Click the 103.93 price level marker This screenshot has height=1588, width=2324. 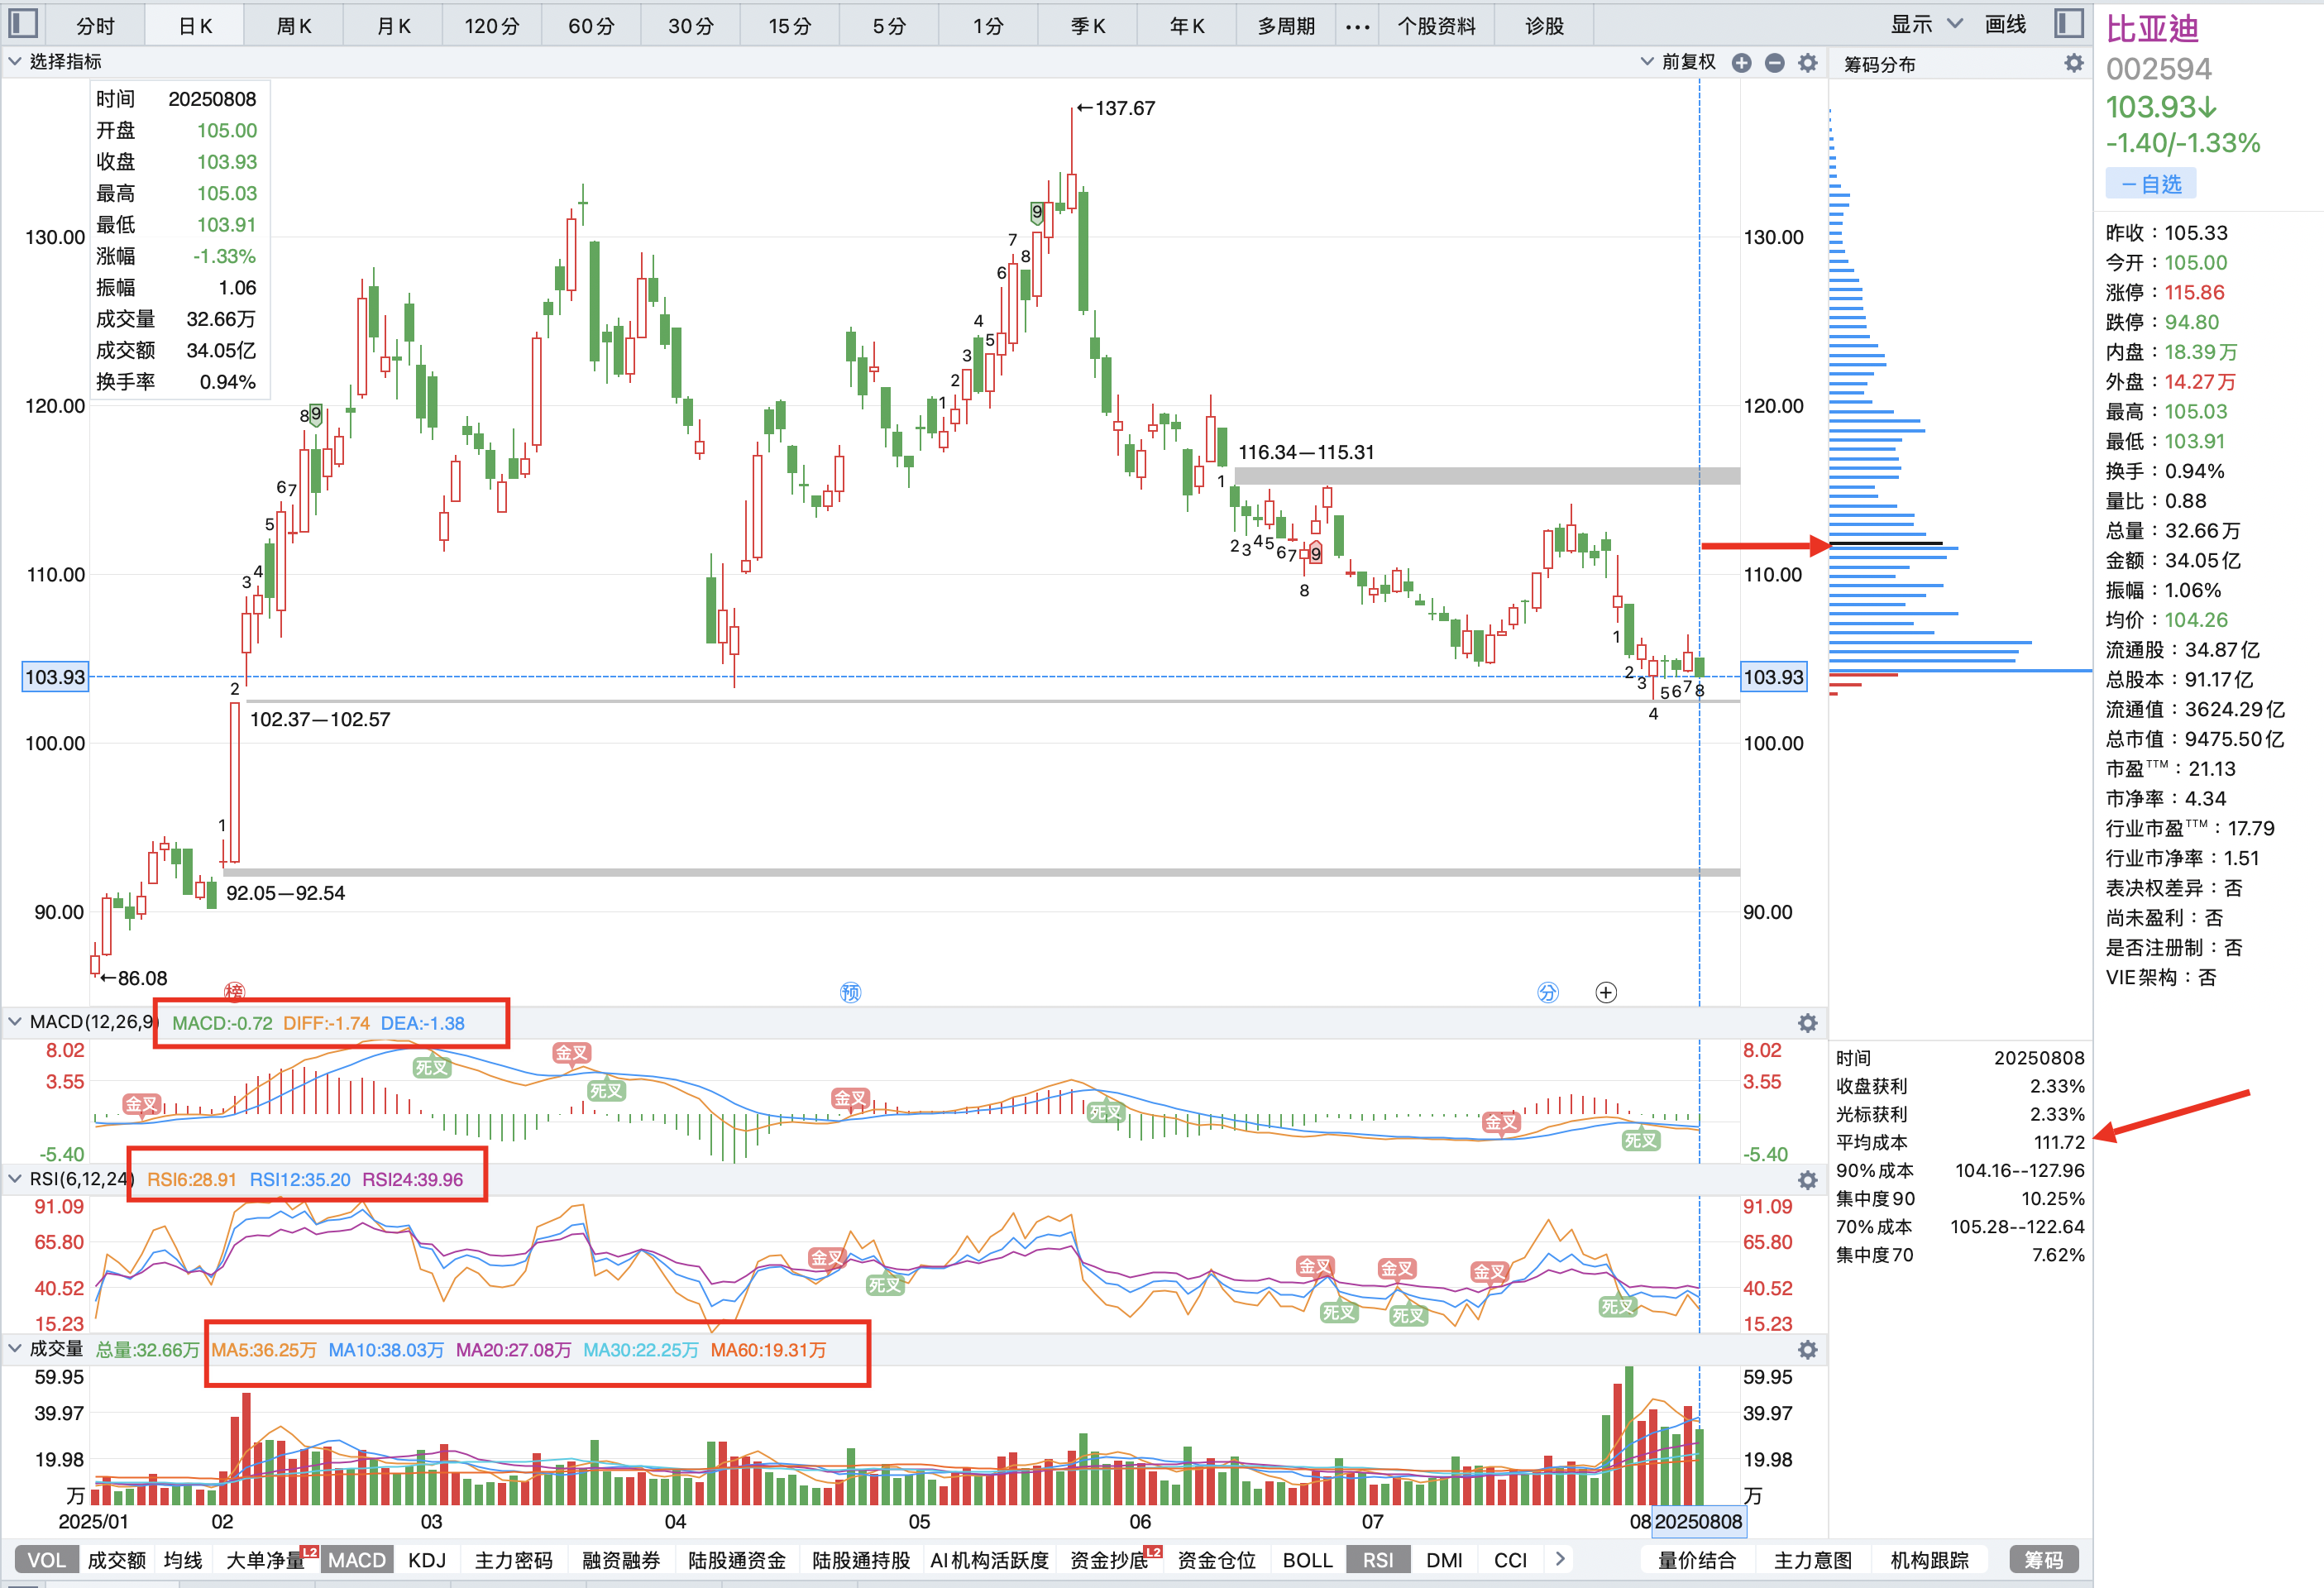tap(55, 677)
